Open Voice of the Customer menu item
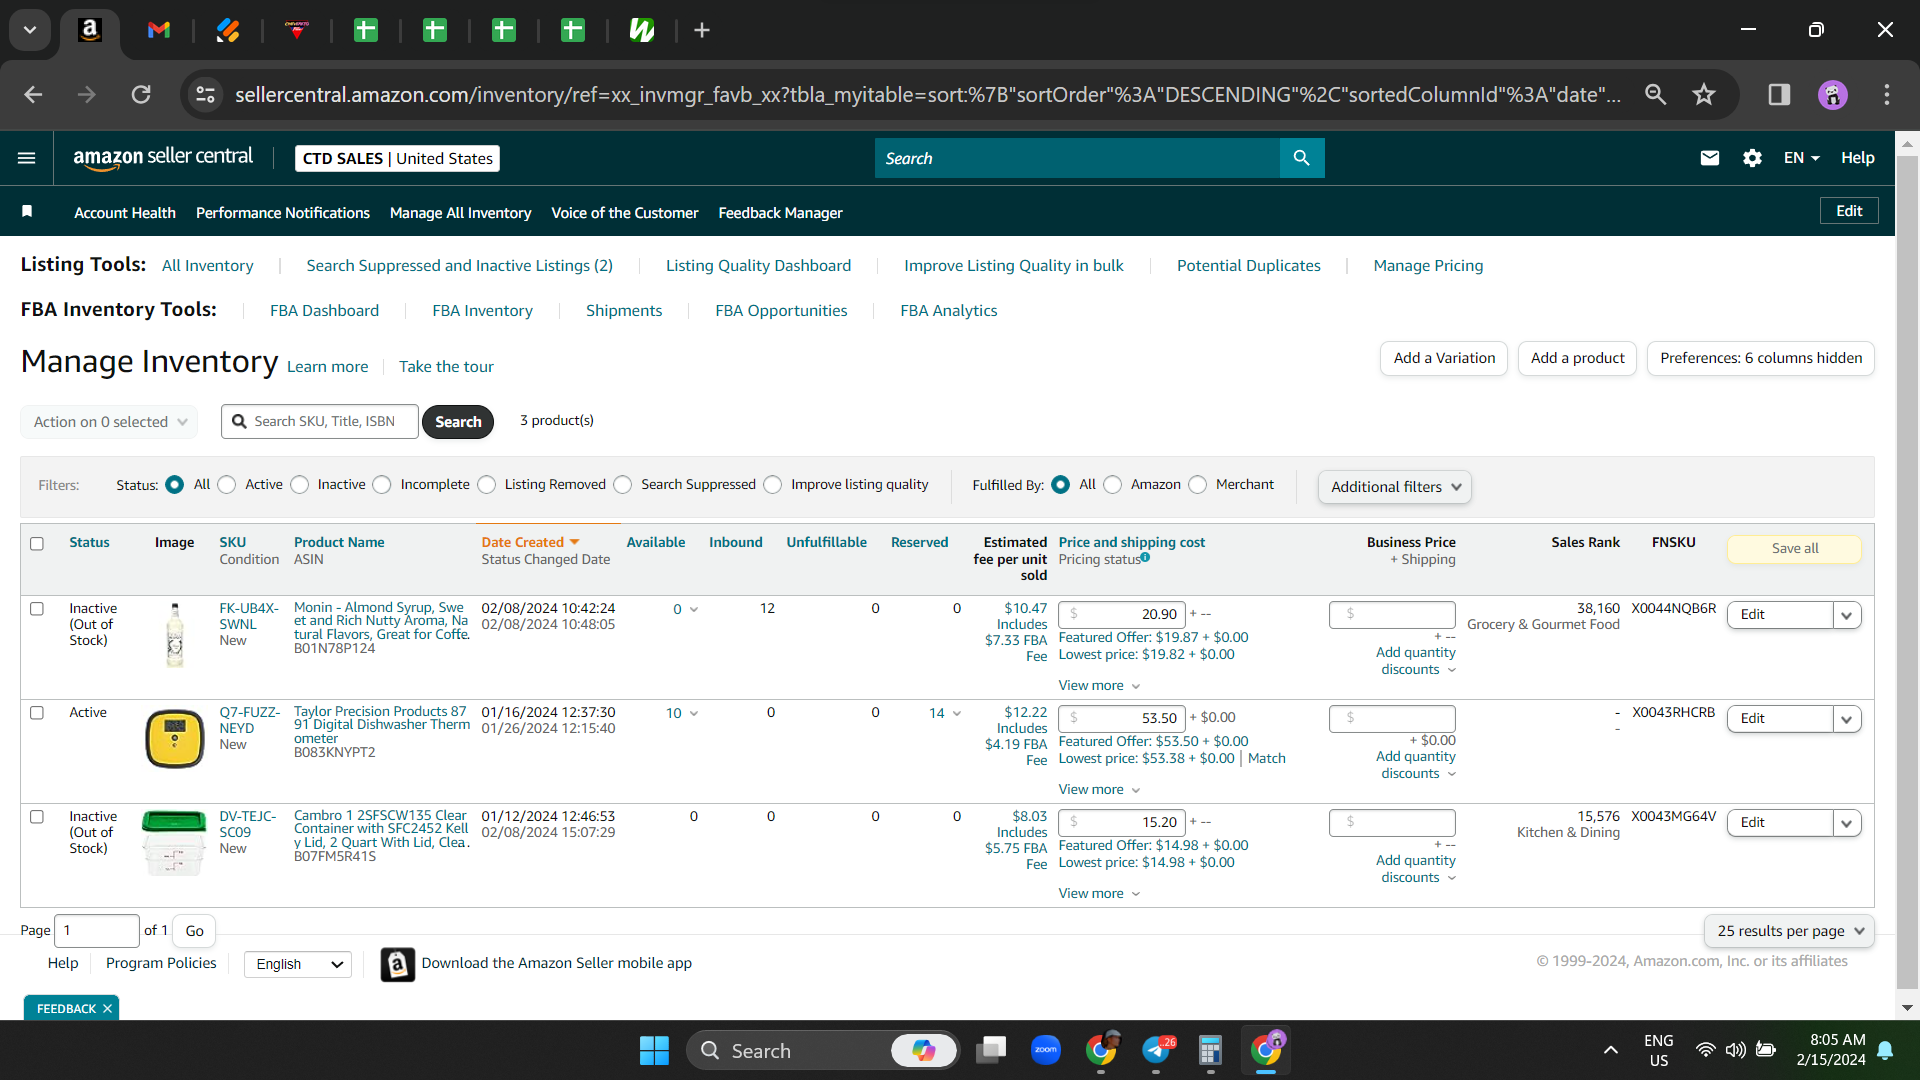The width and height of the screenshot is (1920, 1080). tap(625, 213)
